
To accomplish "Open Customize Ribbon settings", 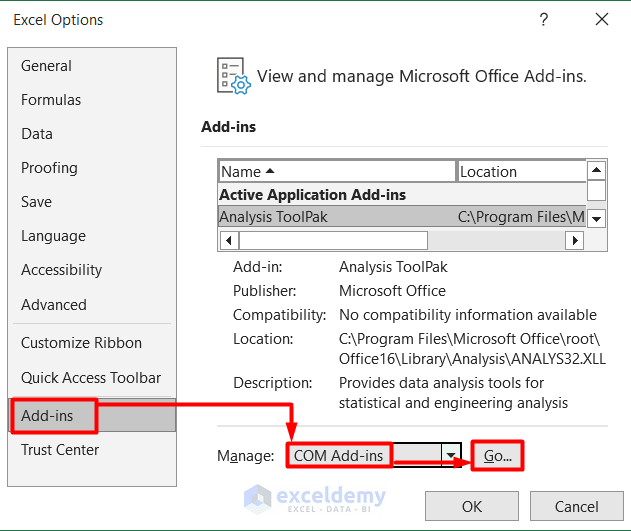I will (x=82, y=343).
